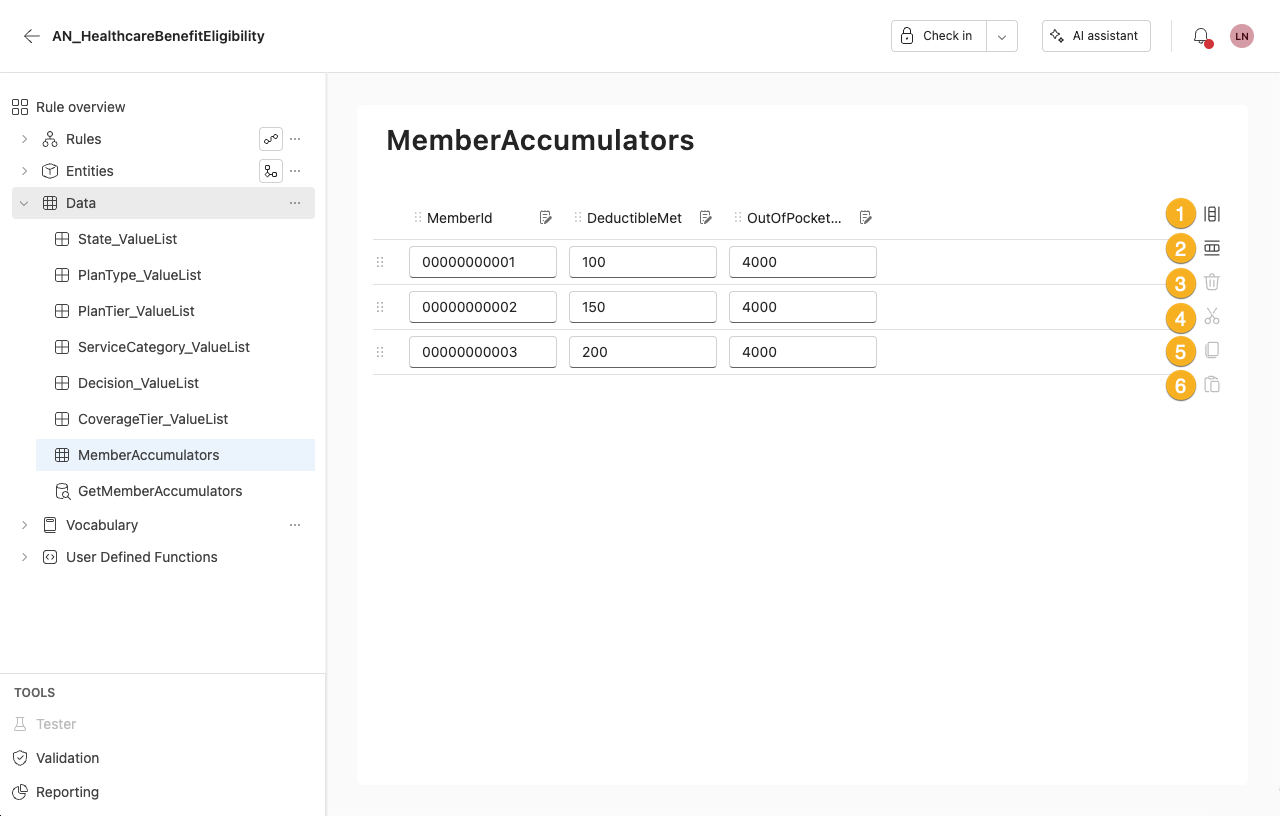Edit the DeductibleMet column via its pencil icon
Viewport: 1280px width, 816px height.
pos(706,218)
